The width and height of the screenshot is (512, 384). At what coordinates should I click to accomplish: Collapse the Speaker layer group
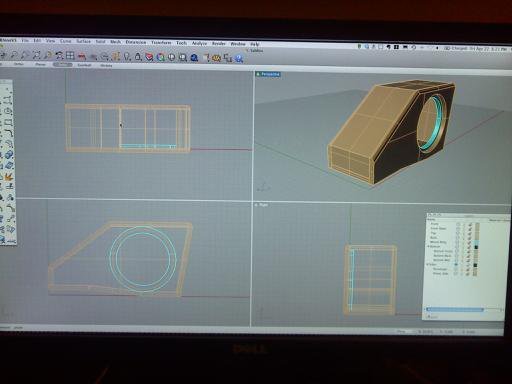[x=428, y=264]
